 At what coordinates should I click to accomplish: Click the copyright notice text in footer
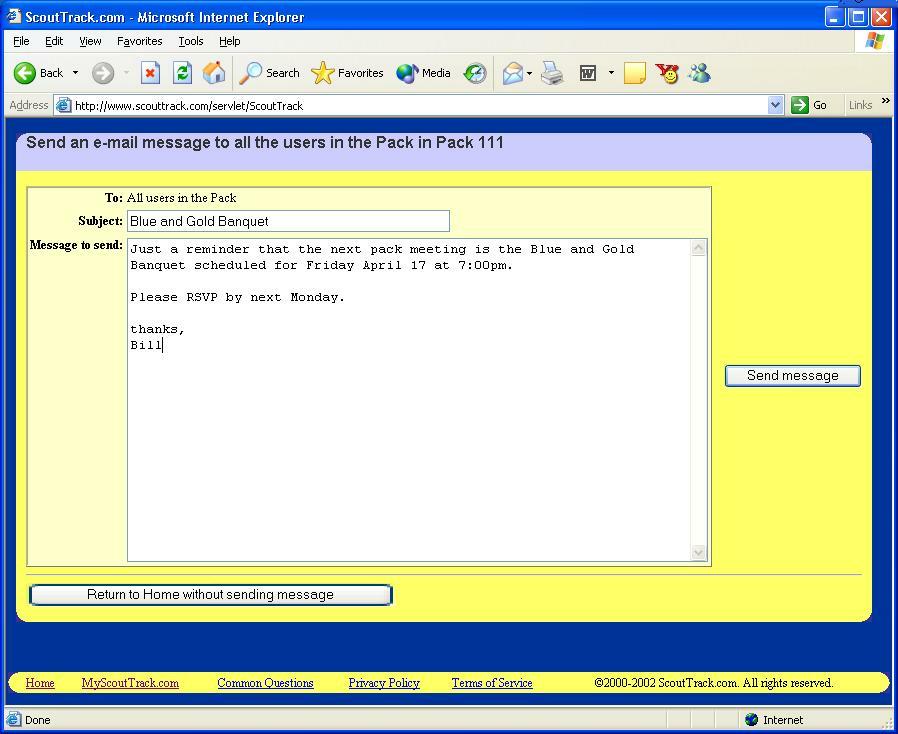(x=714, y=682)
